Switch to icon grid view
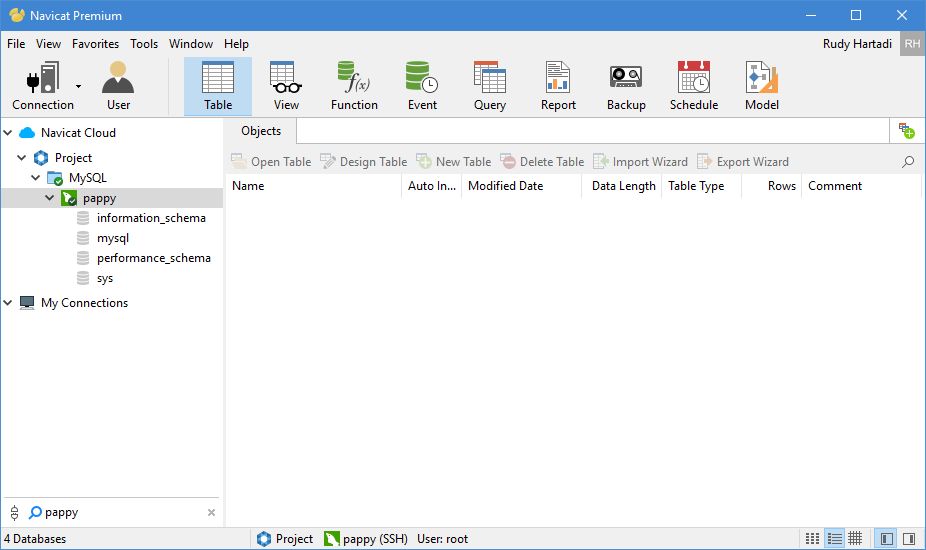Image resolution: width=926 pixels, height=550 pixels. [x=813, y=539]
